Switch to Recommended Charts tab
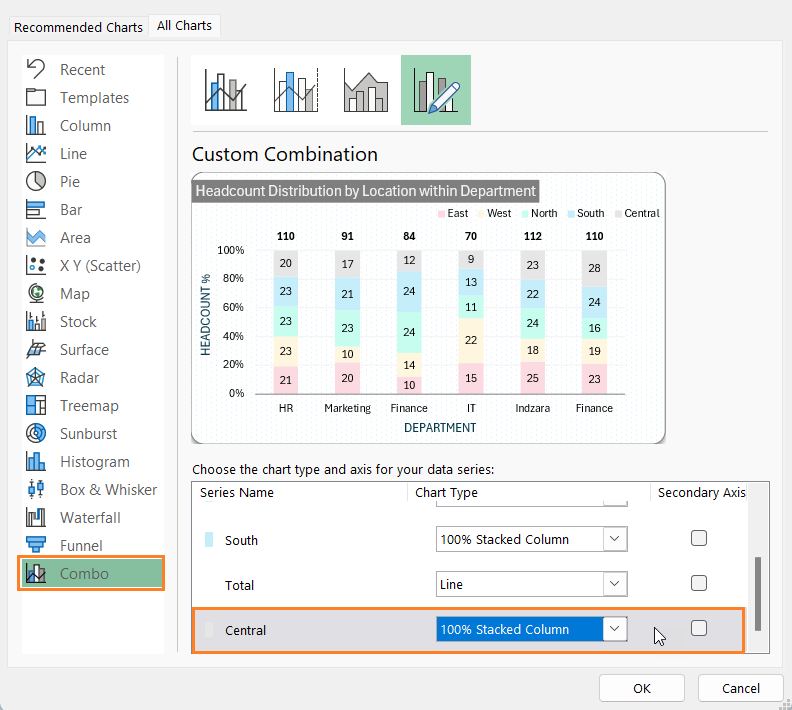The width and height of the screenshot is (792, 710). click(x=78, y=27)
